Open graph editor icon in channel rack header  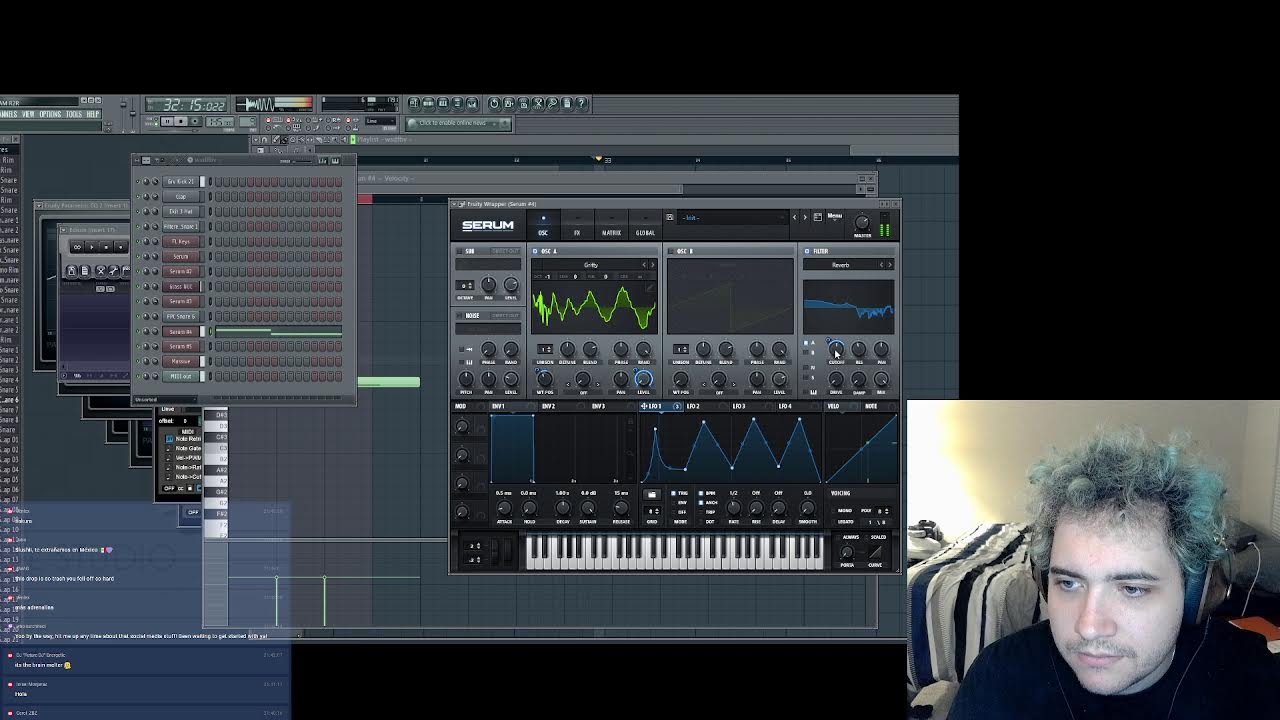(322, 161)
